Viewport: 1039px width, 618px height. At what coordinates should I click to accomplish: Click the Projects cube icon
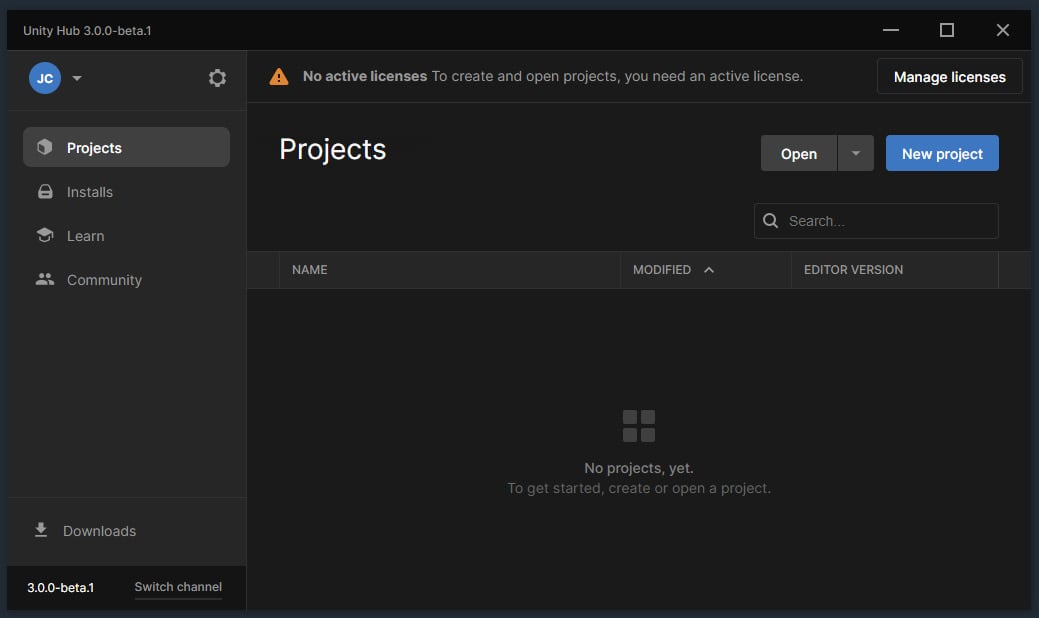(x=44, y=147)
